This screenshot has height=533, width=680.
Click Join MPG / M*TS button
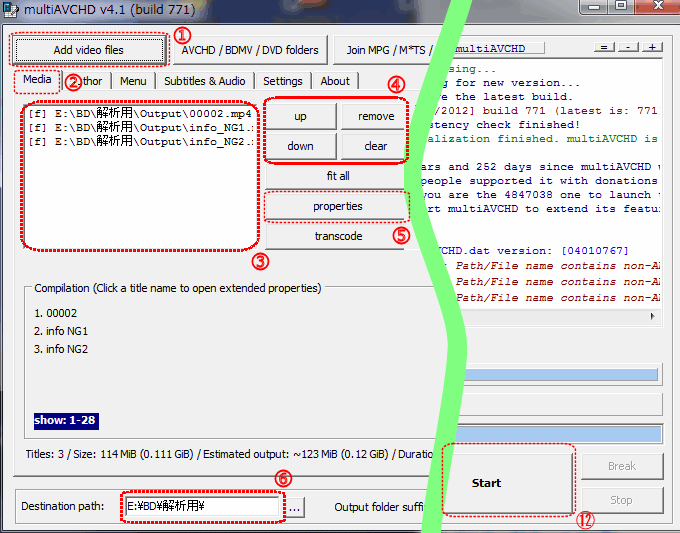point(386,49)
